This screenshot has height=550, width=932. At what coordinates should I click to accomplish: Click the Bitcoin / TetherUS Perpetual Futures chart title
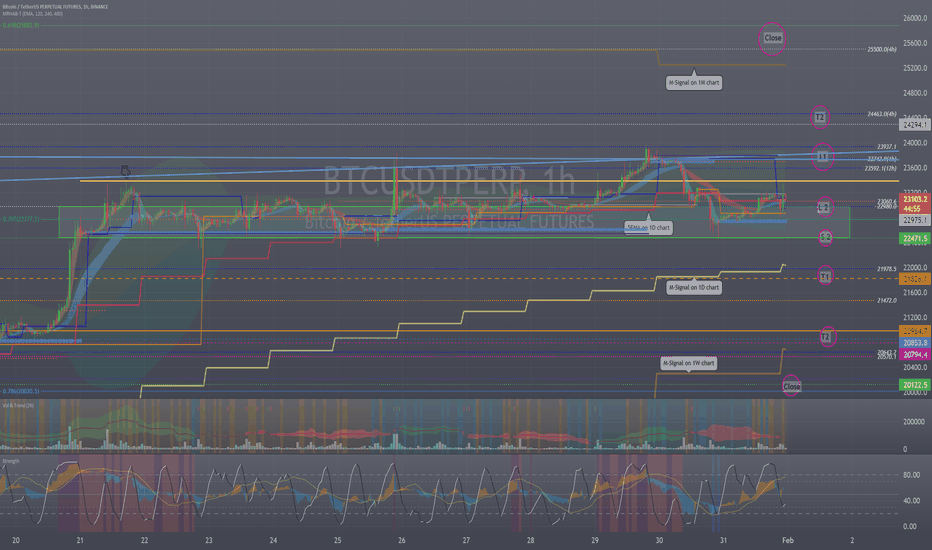pos(55,7)
